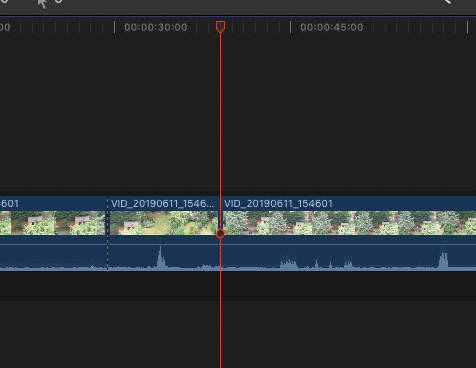
Task: Click the 00:00:30:00 timecode on the ruler
Action: pos(156,27)
